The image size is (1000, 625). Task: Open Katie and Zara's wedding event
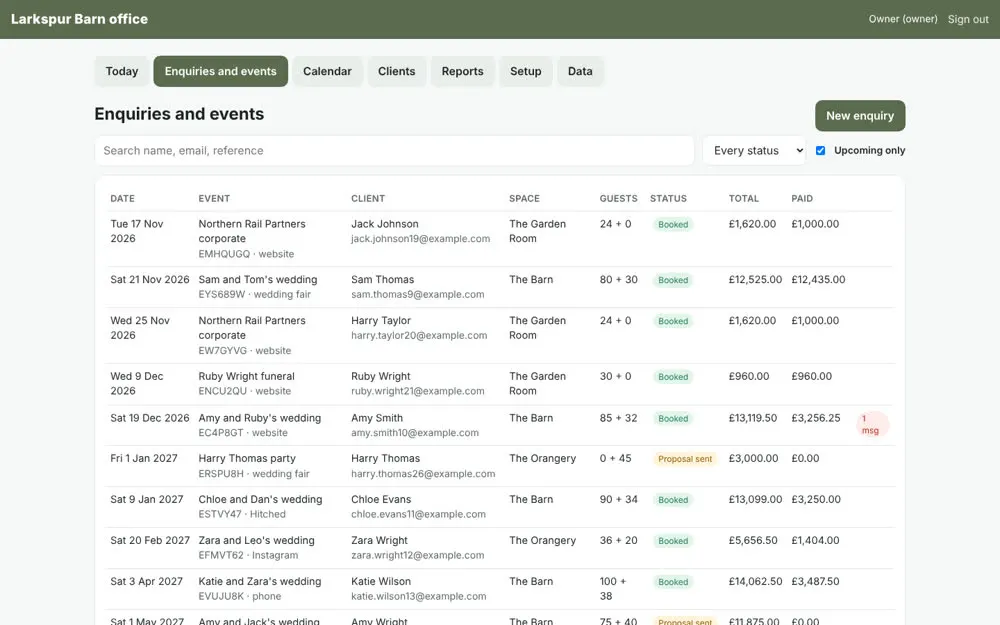[x=260, y=581]
